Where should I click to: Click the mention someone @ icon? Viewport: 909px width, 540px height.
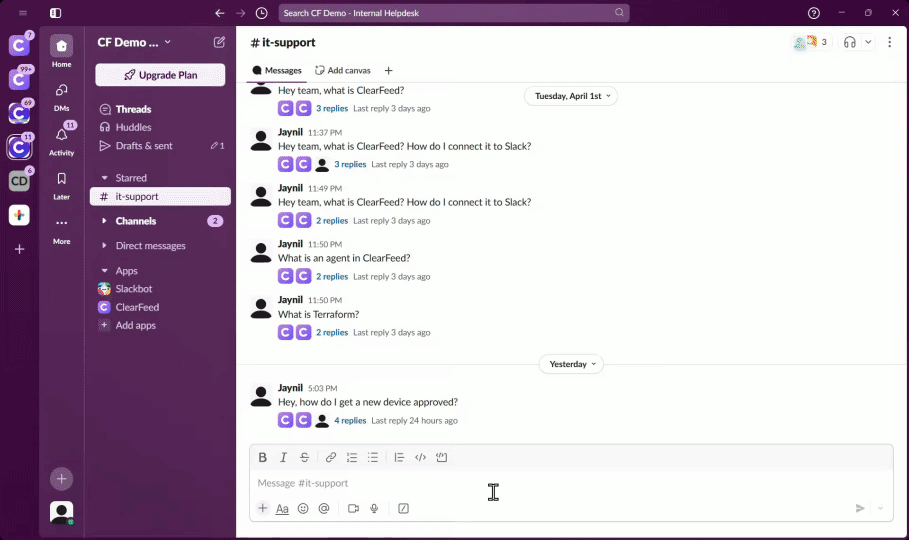tap(324, 508)
